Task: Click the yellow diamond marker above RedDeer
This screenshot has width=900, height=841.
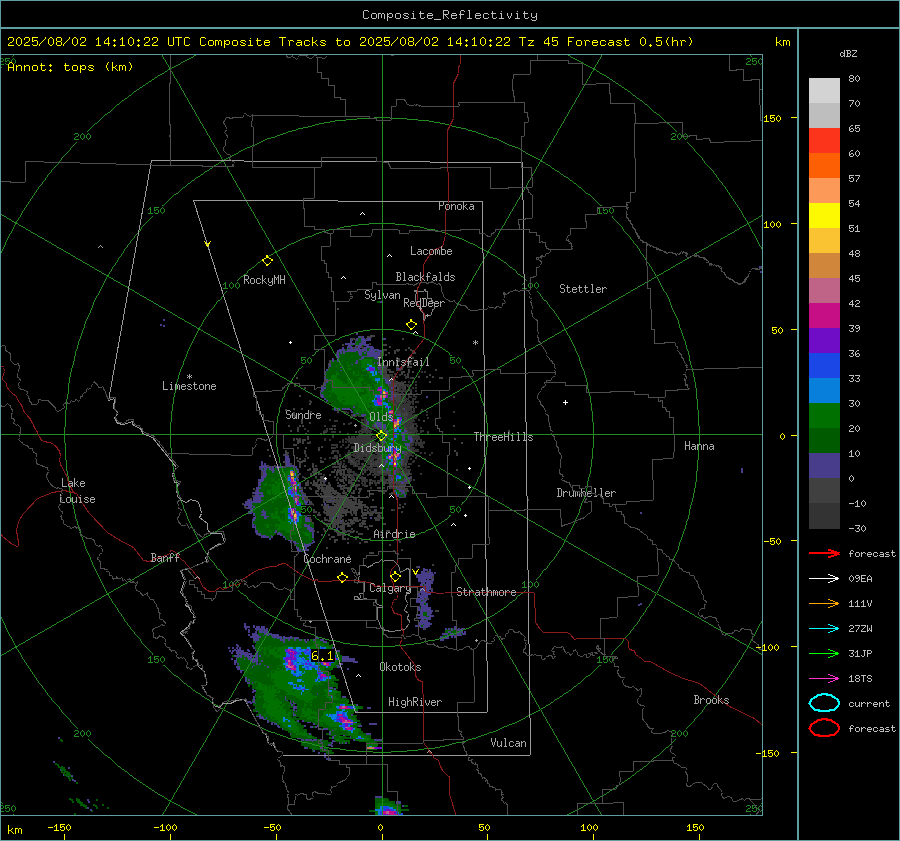Action: pos(411,325)
